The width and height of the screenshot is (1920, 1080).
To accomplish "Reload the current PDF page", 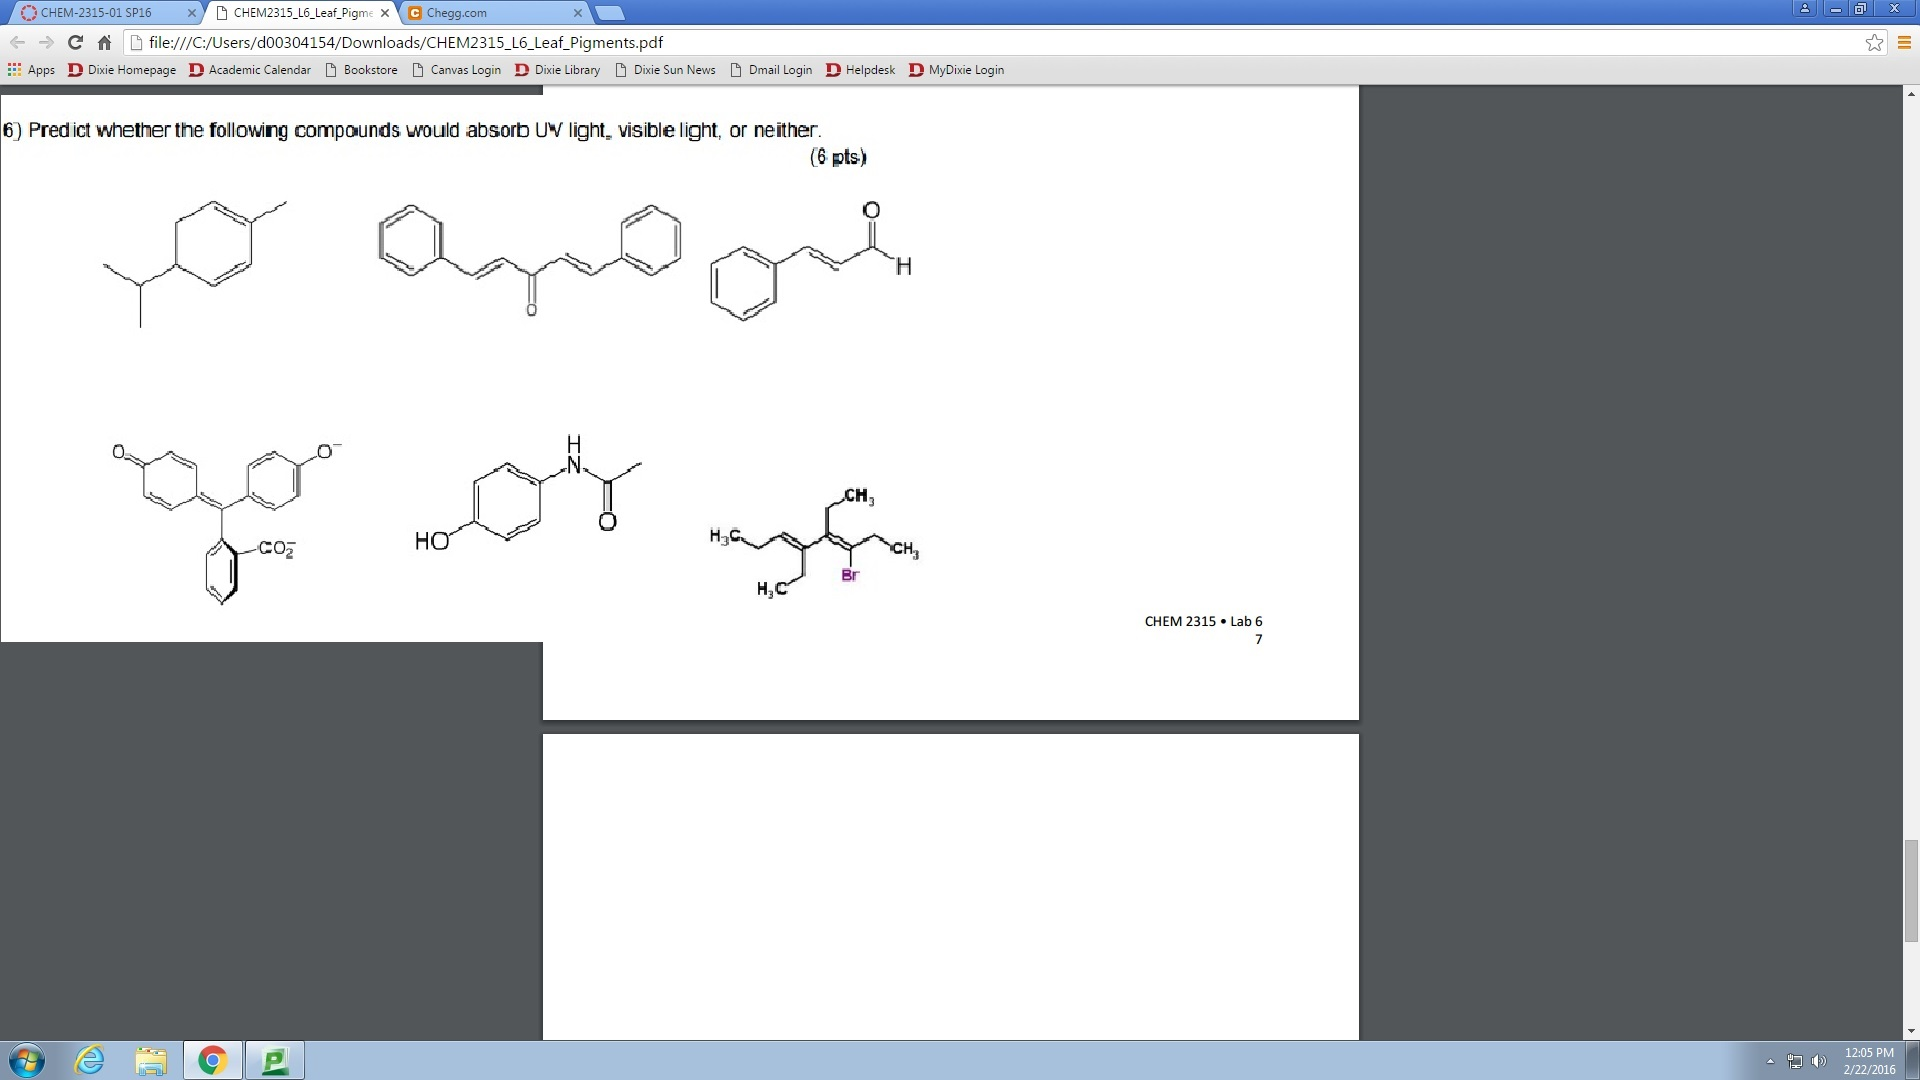I will tap(75, 42).
